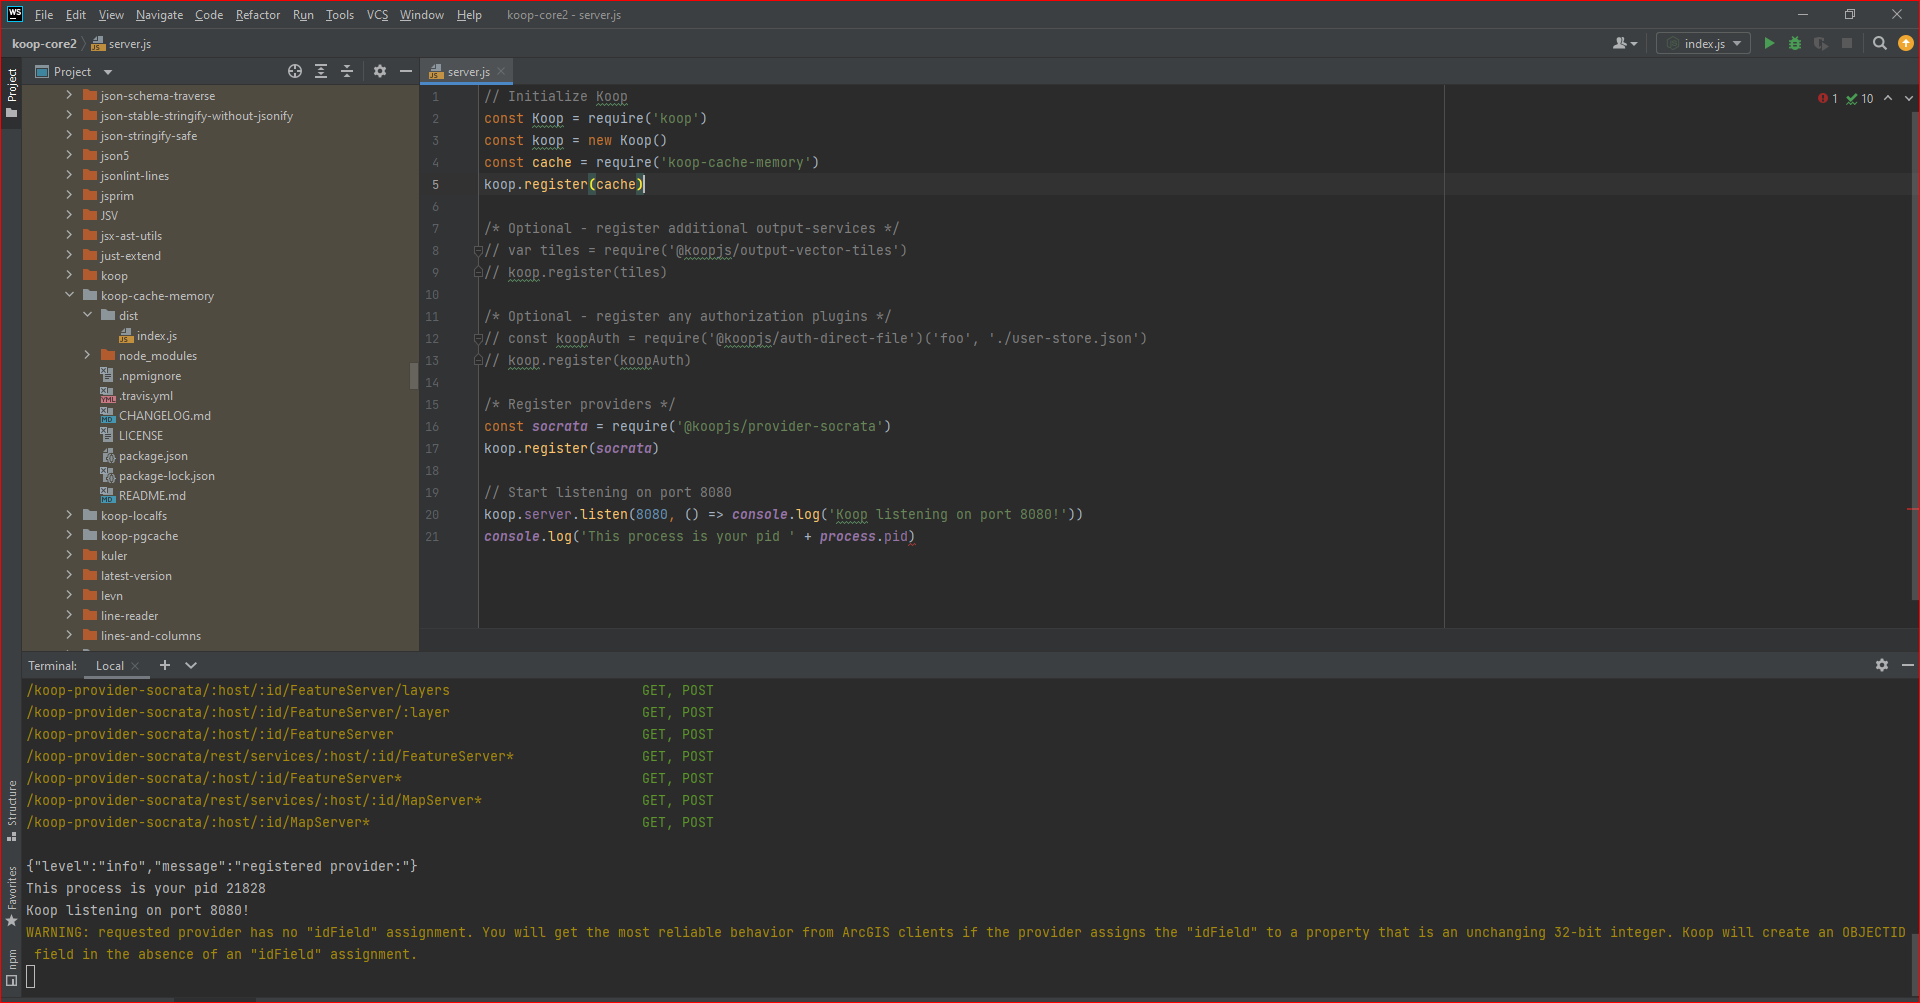Run with coverage icon in toolbar

1821,43
